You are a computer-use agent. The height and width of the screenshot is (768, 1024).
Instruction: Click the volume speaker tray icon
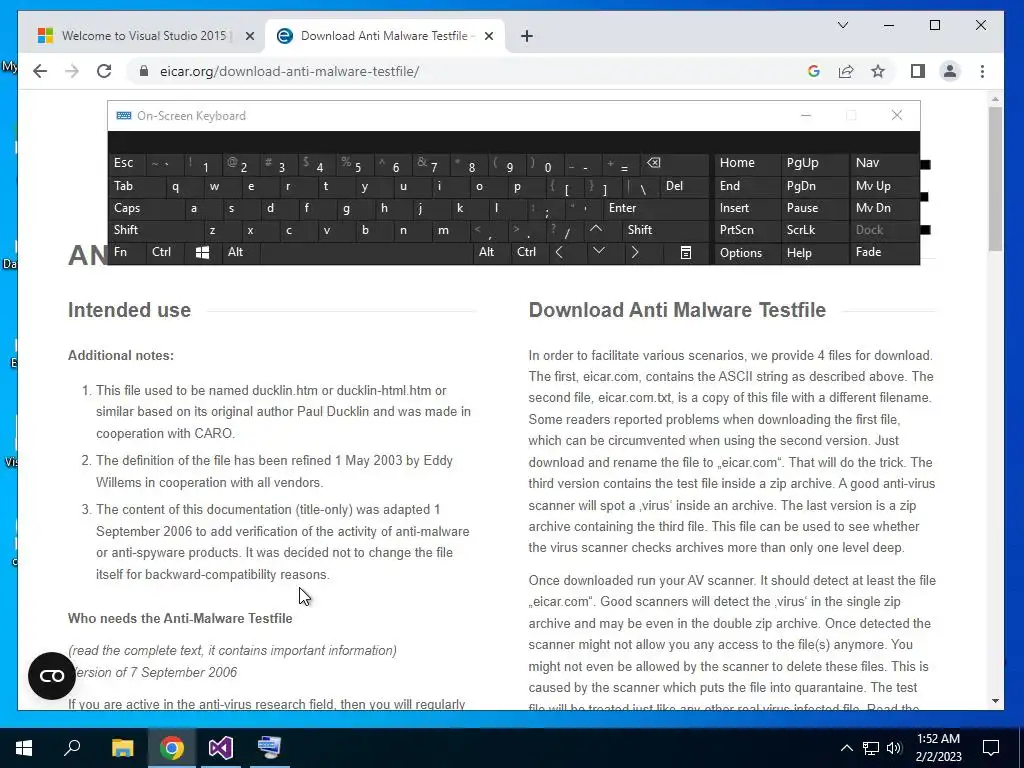click(x=894, y=748)
